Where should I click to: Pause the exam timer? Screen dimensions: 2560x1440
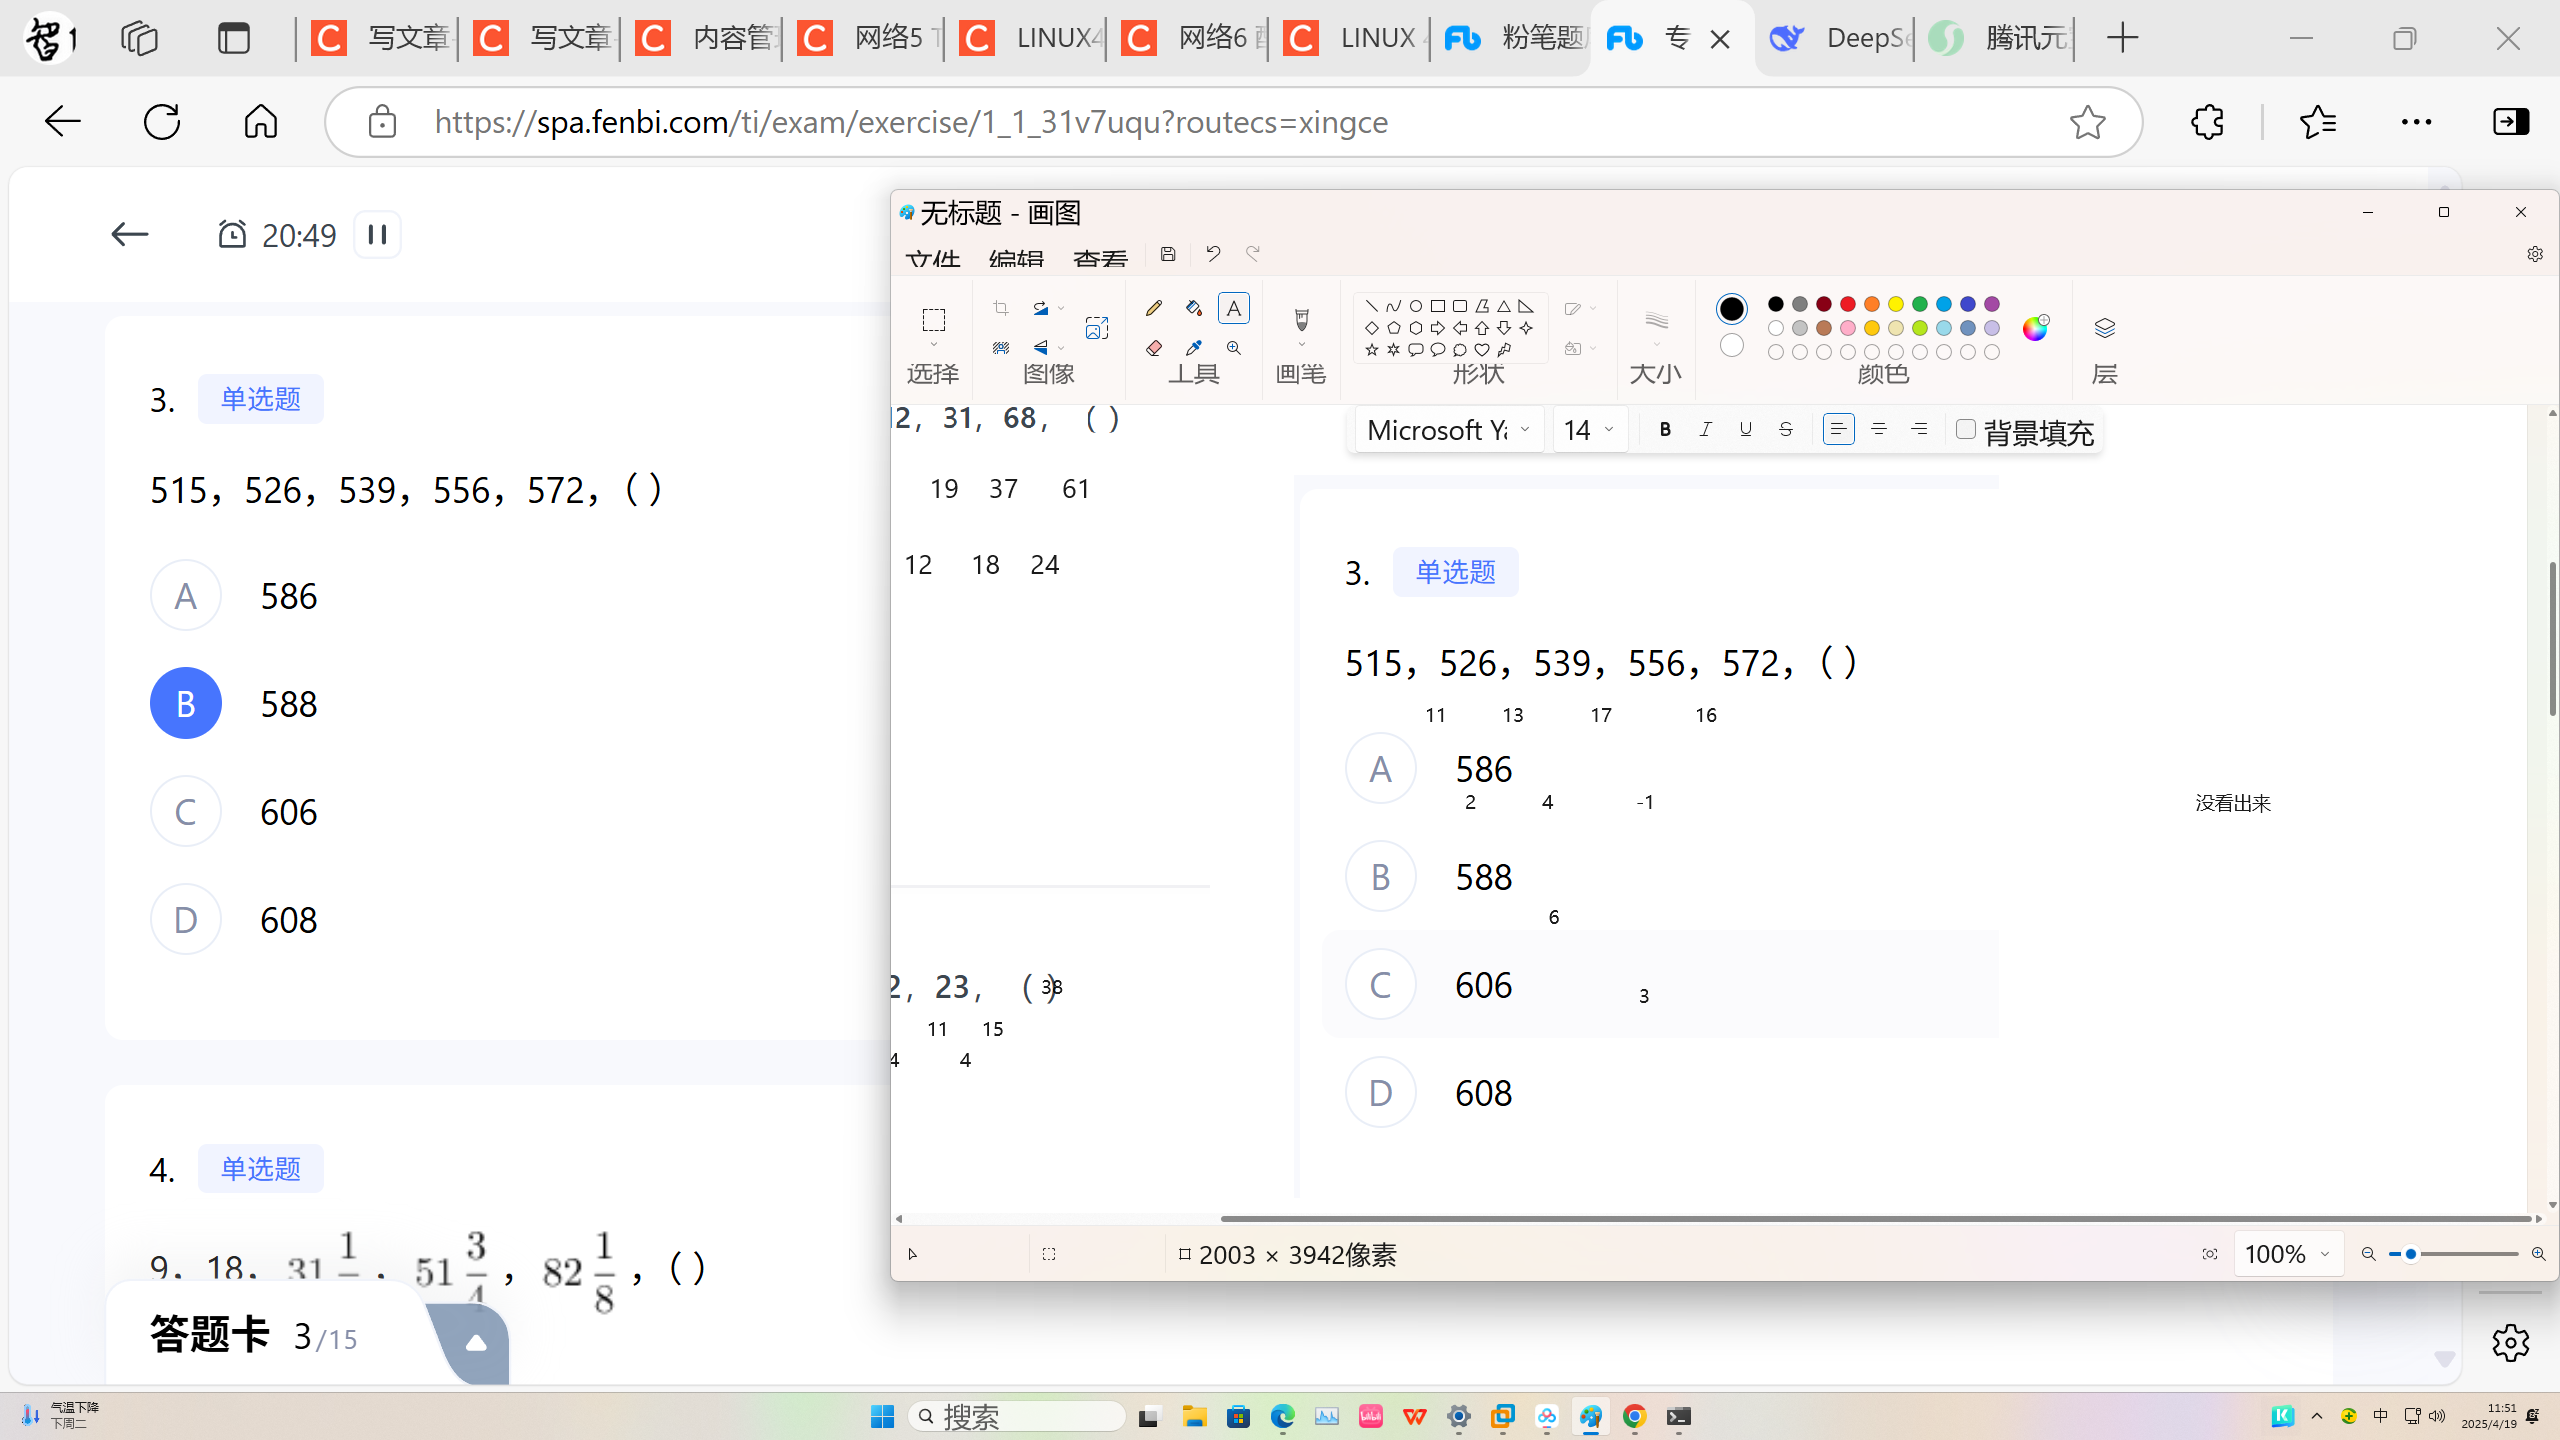[x=377, y=234]
